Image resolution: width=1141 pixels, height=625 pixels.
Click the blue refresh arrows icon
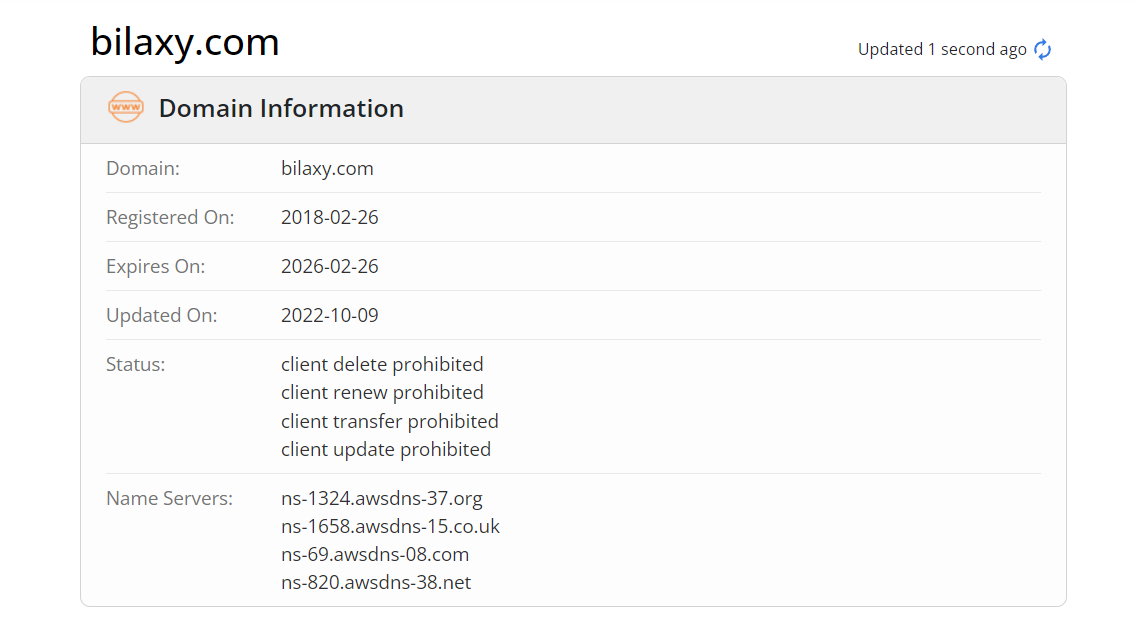(x=1043, y=49)
